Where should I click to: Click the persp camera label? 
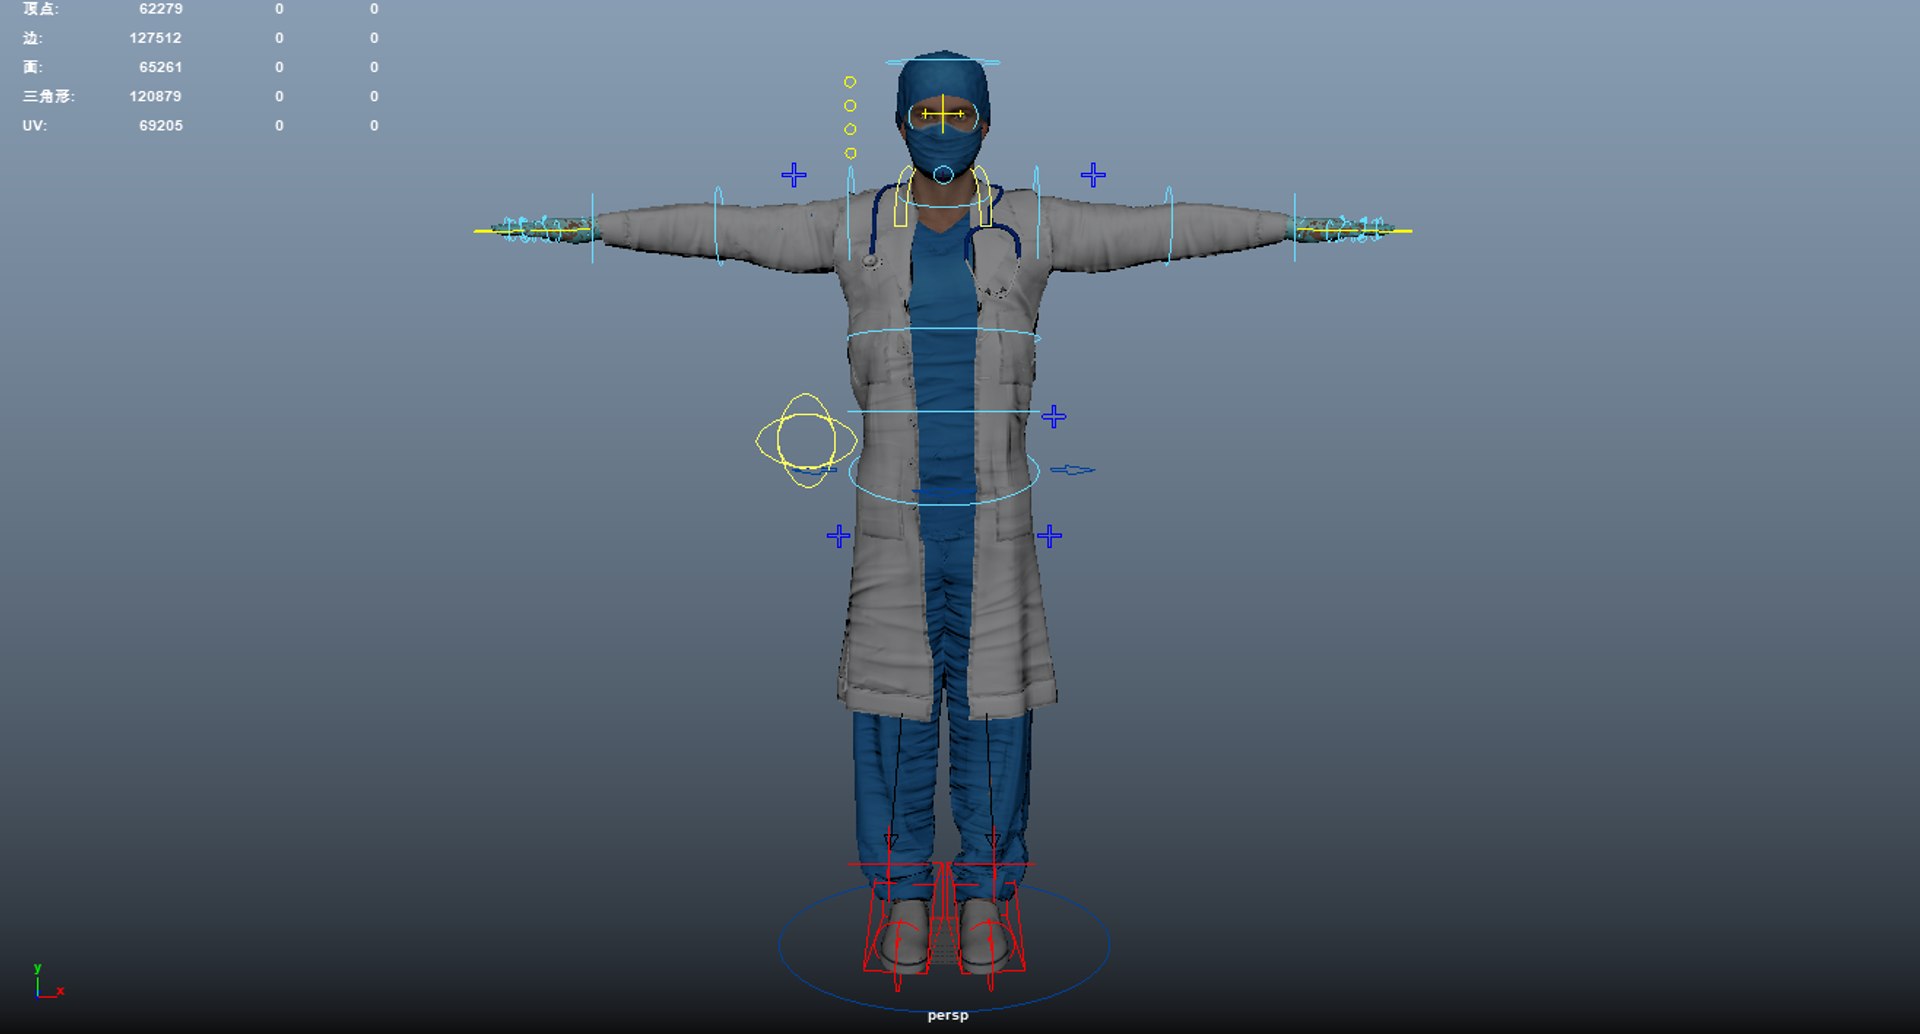(x=948, y=1015)
